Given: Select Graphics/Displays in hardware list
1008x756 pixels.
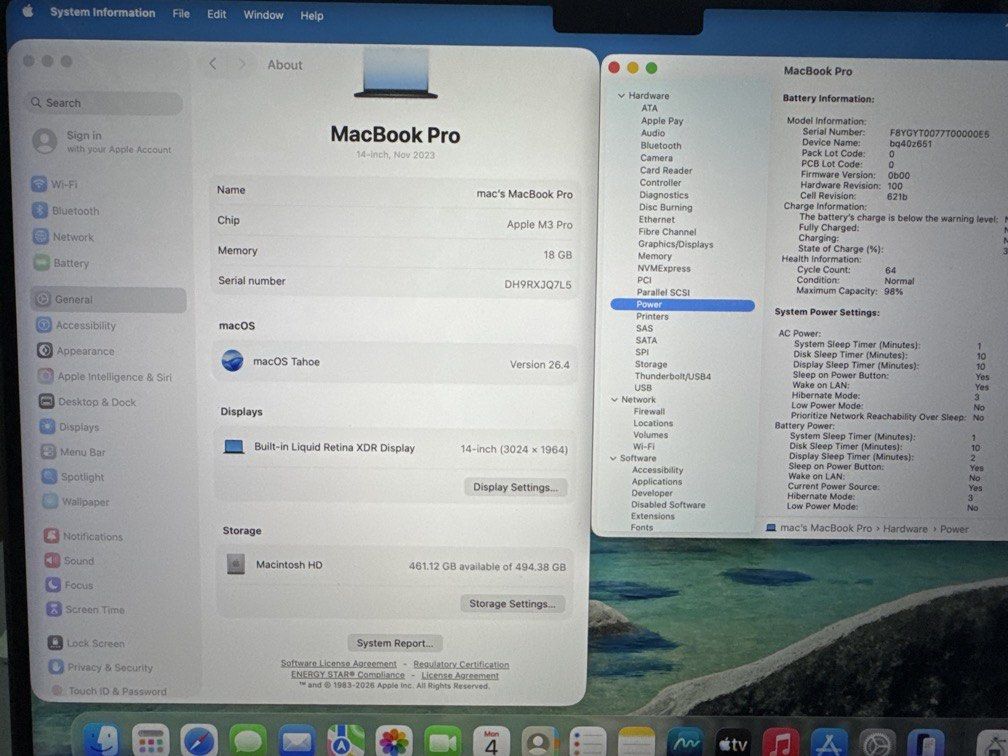Looking at the screenshot, I should 676,244.
